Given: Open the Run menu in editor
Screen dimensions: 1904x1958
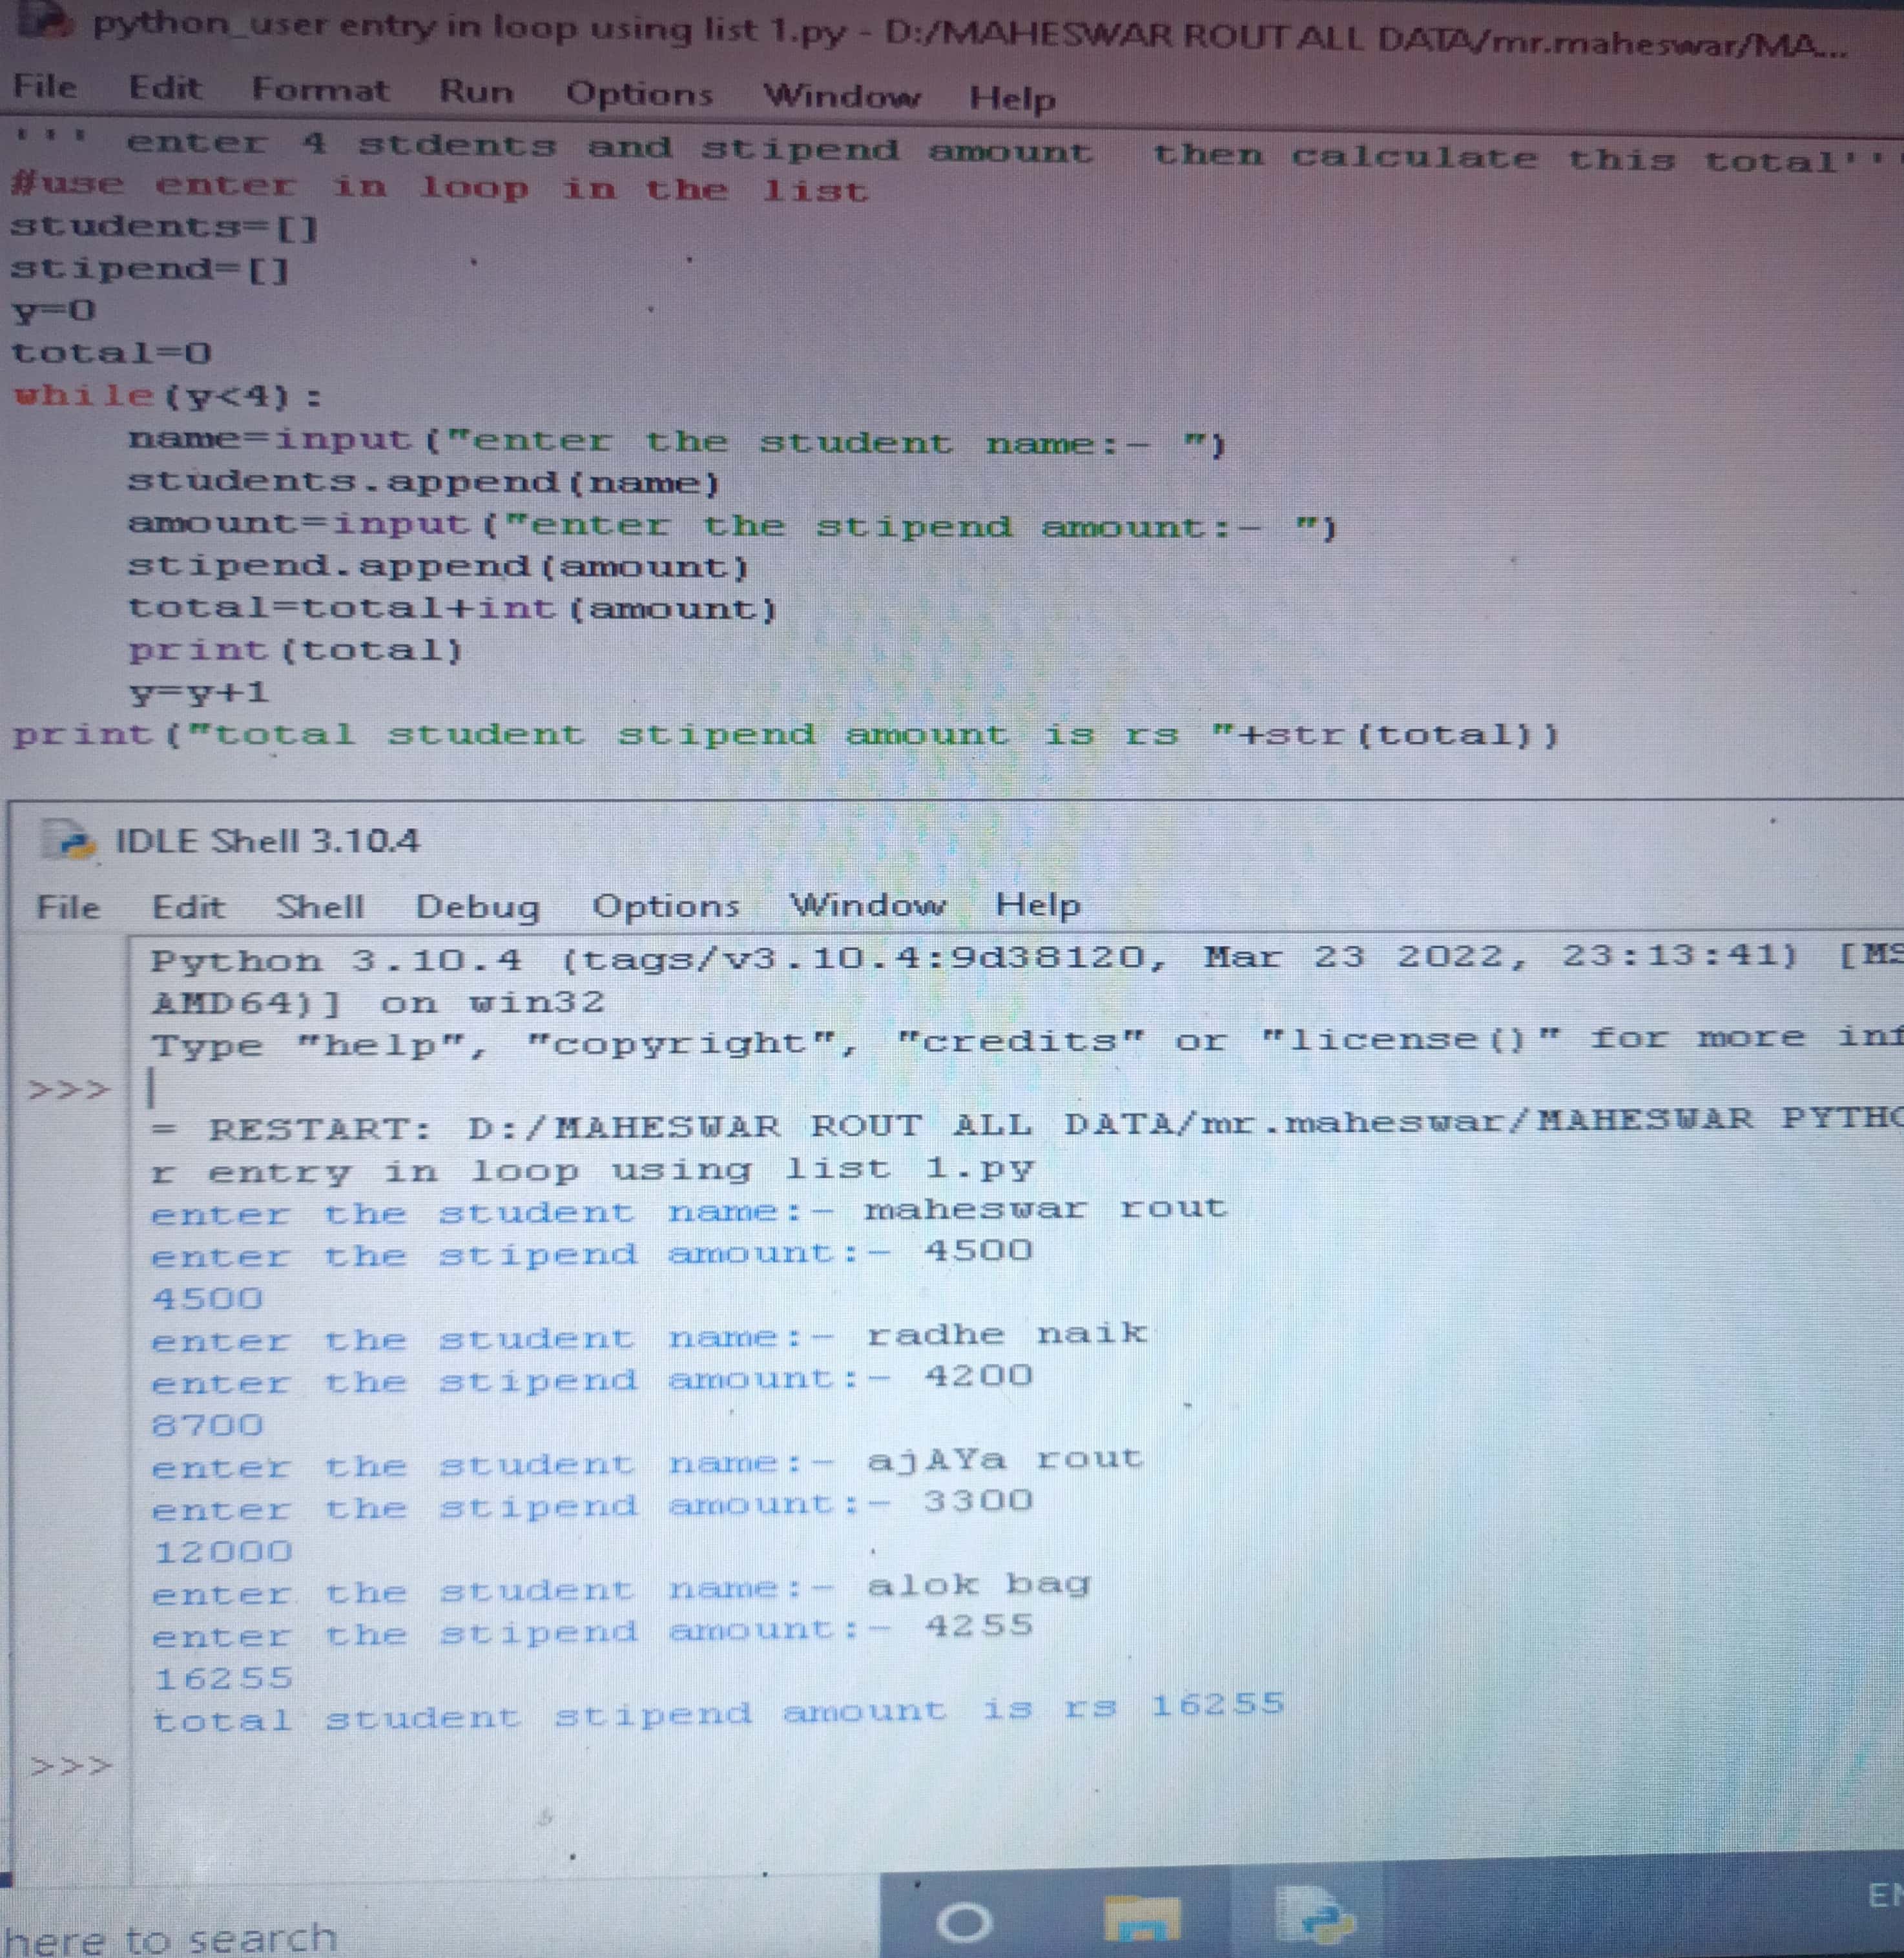Looking at the screenshot, I should pyautogui.click(x=476, y=92).
